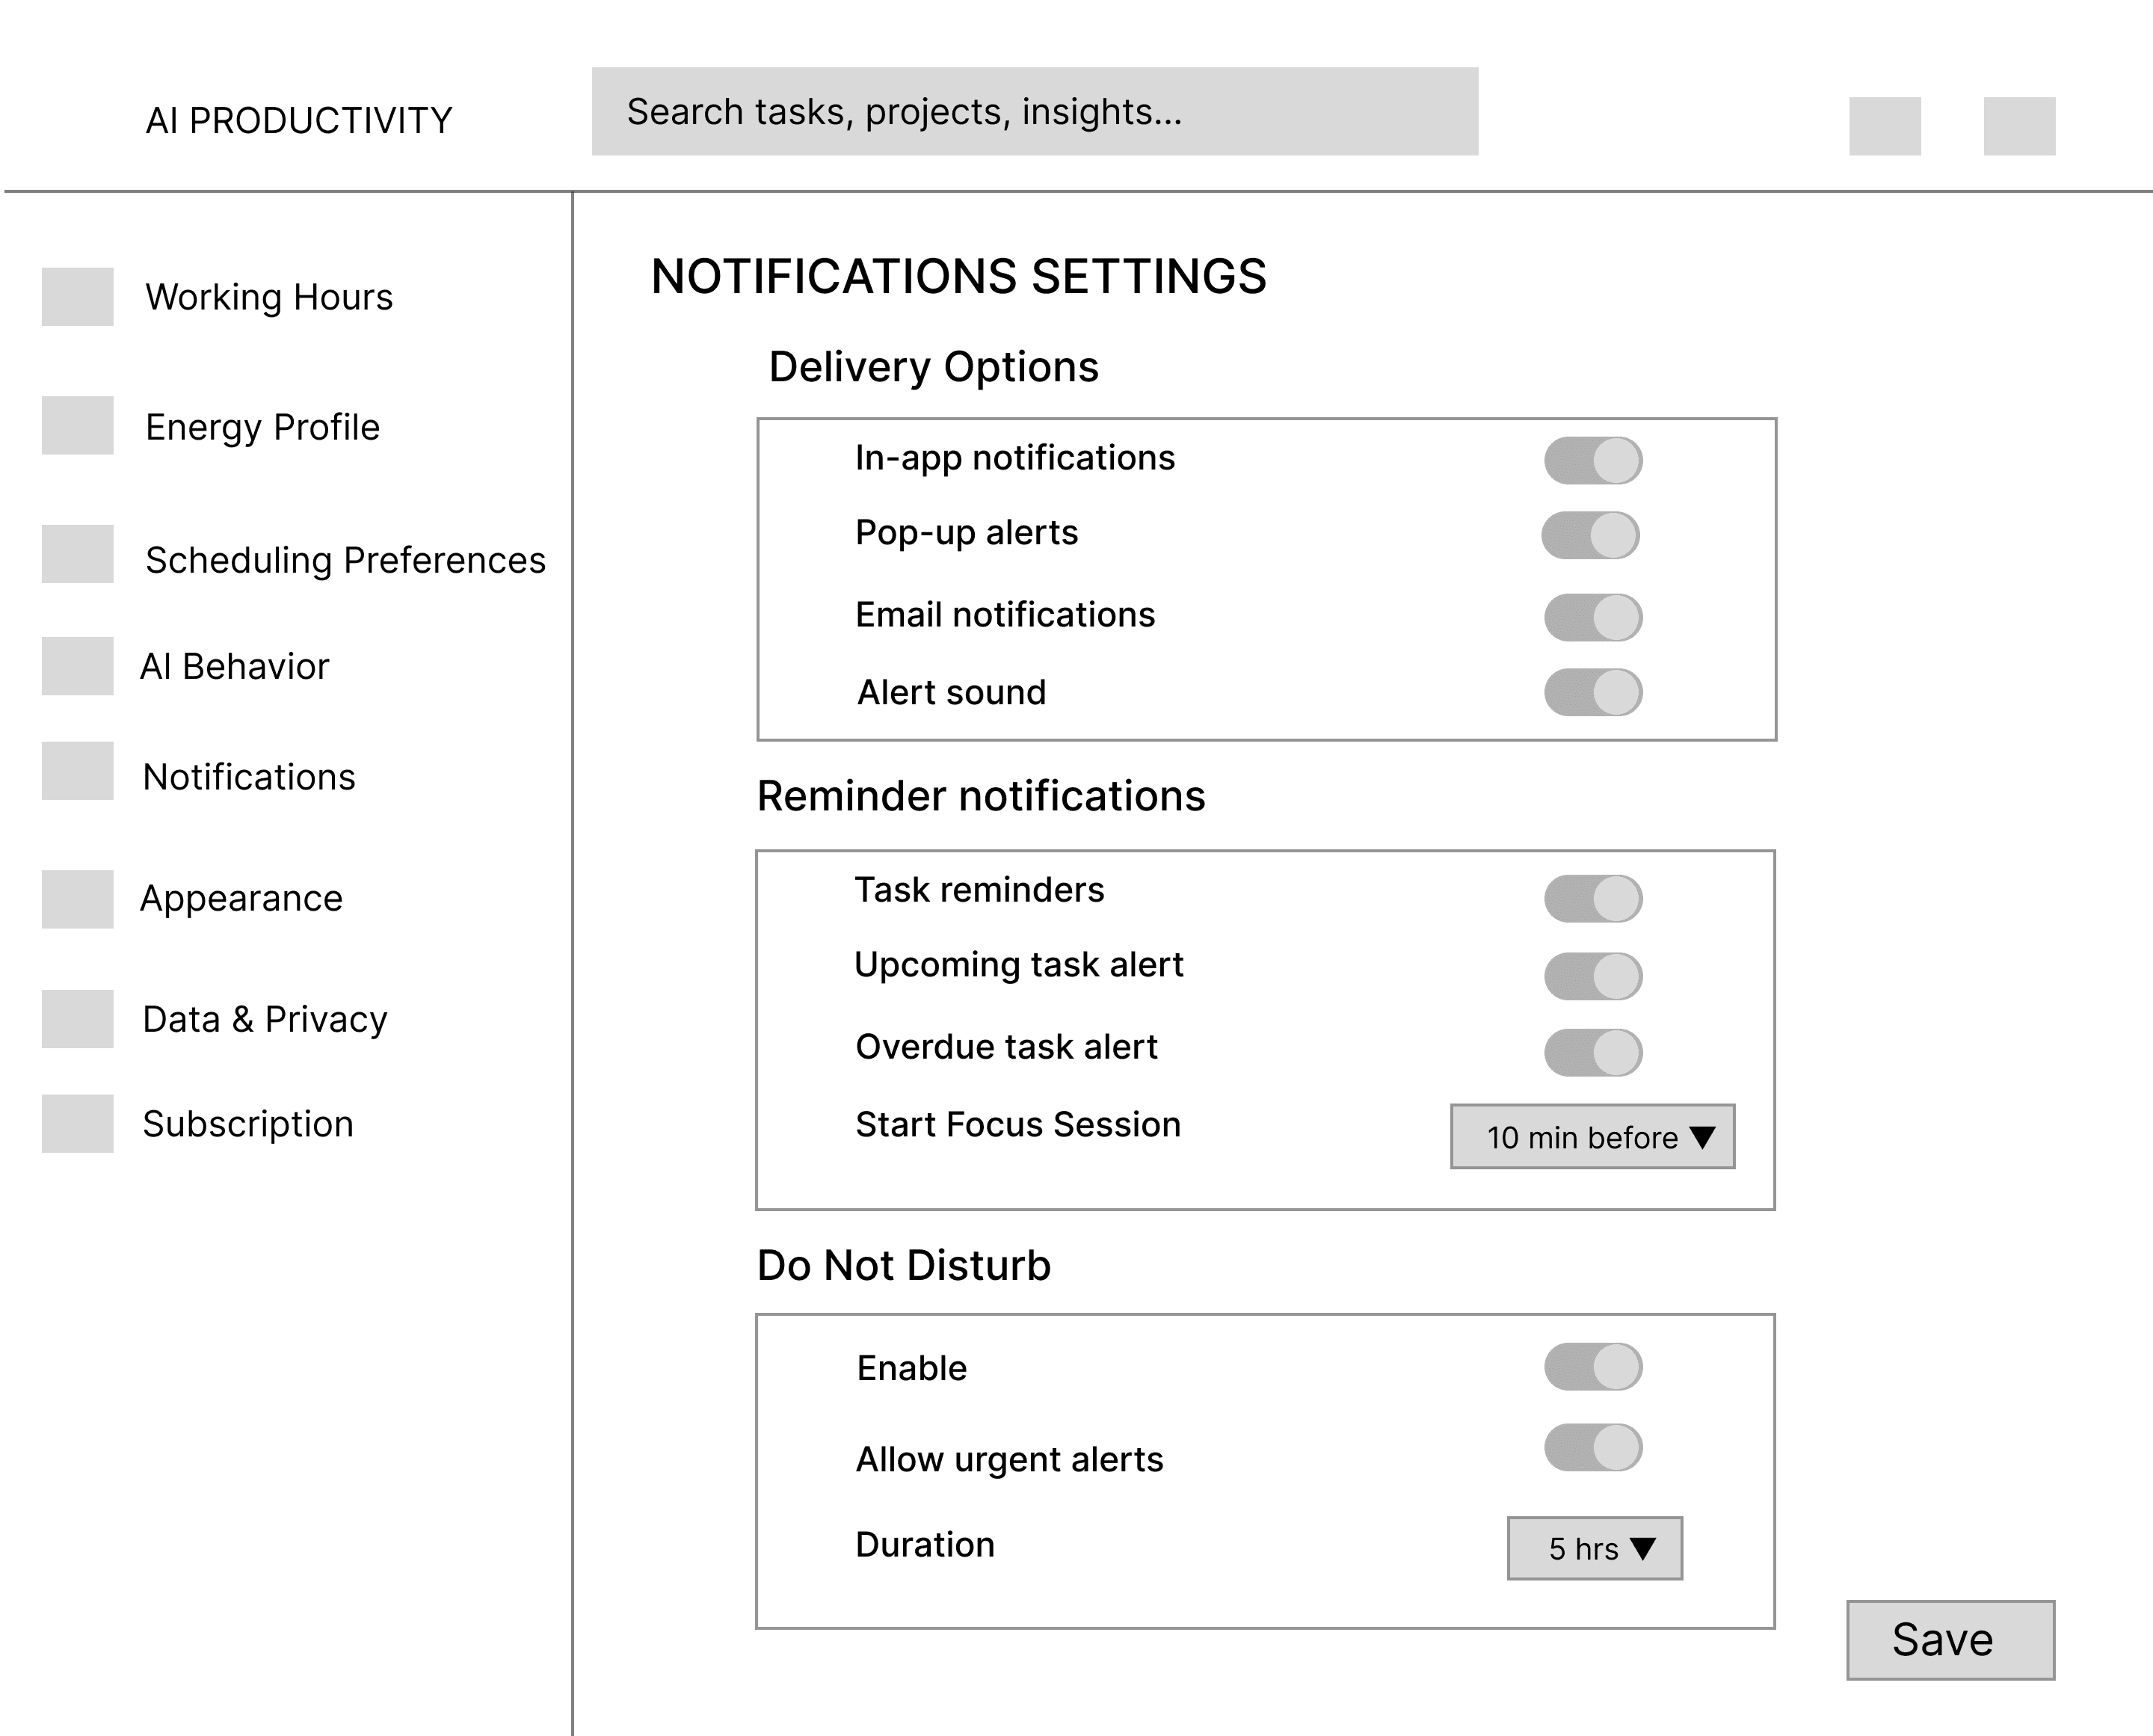Disable Email notifications toggle
Viewport: 2153px width, 1736px height.
click(x=1593, y=617)
